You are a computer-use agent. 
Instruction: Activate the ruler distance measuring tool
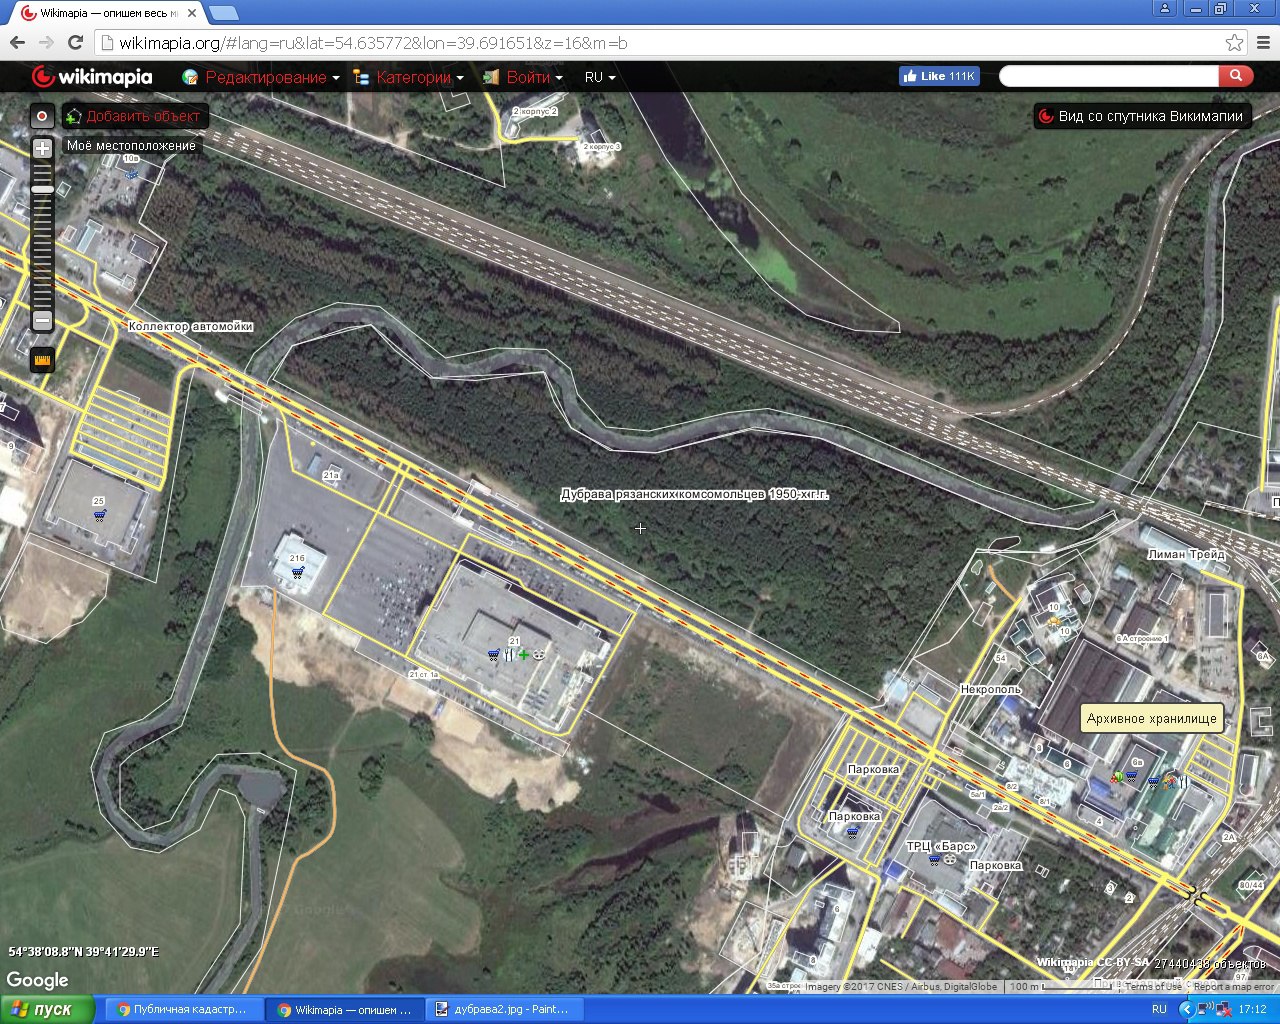(42, 360)
